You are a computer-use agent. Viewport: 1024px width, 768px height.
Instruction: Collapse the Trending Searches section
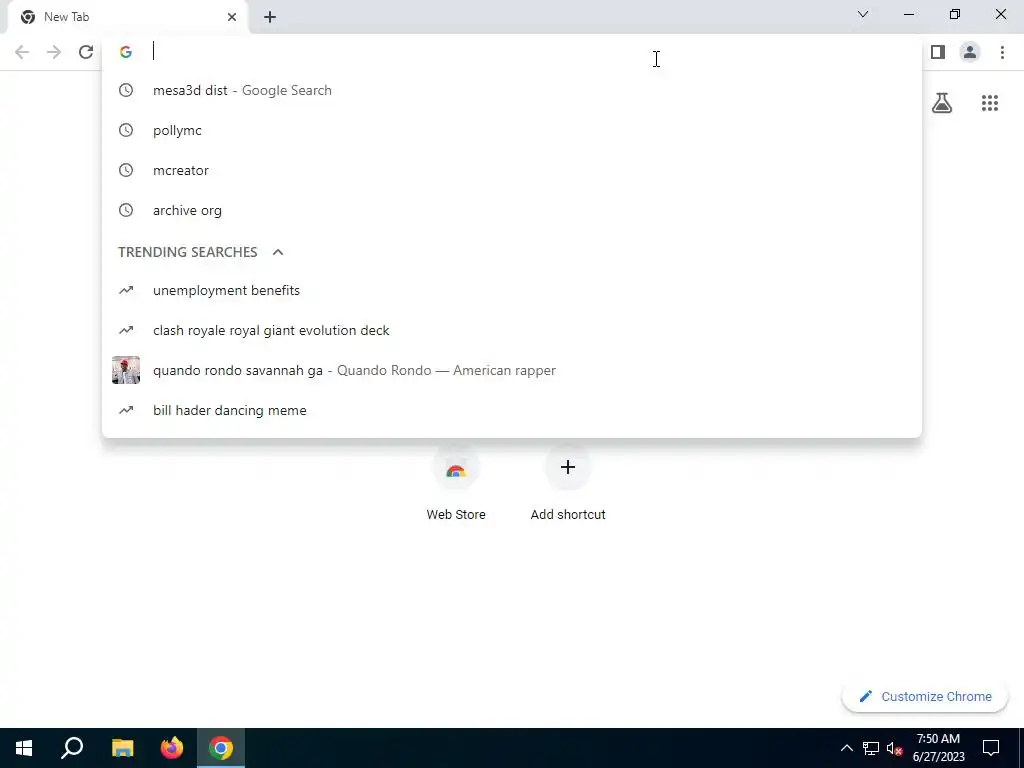[x=278, y=252]
